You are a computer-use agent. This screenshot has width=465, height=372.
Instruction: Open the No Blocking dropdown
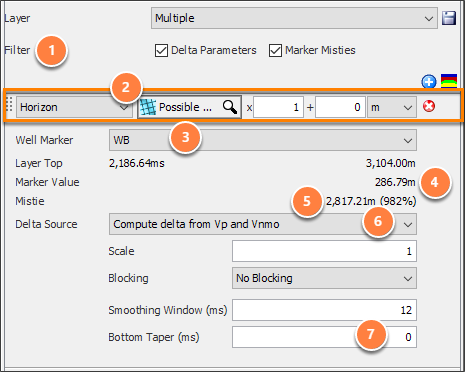click(x=324, y=278)
